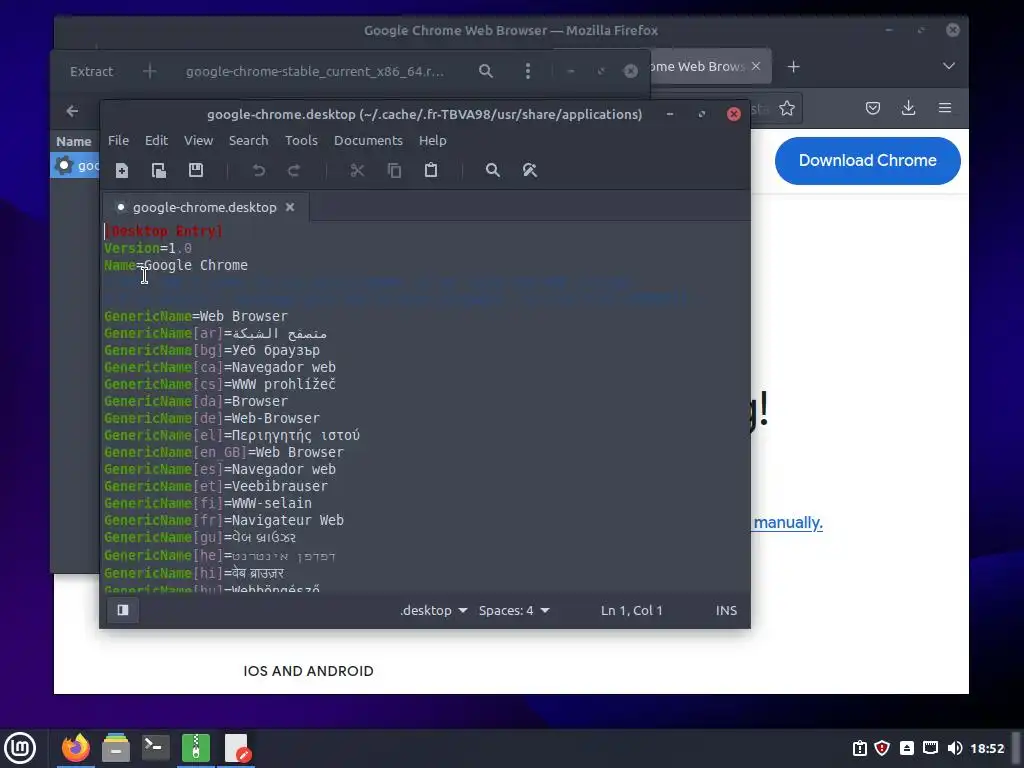Launch the terminal from the taskbar
The width and height of the screenshot is (1024, 768).
click(x=155, y=748)
